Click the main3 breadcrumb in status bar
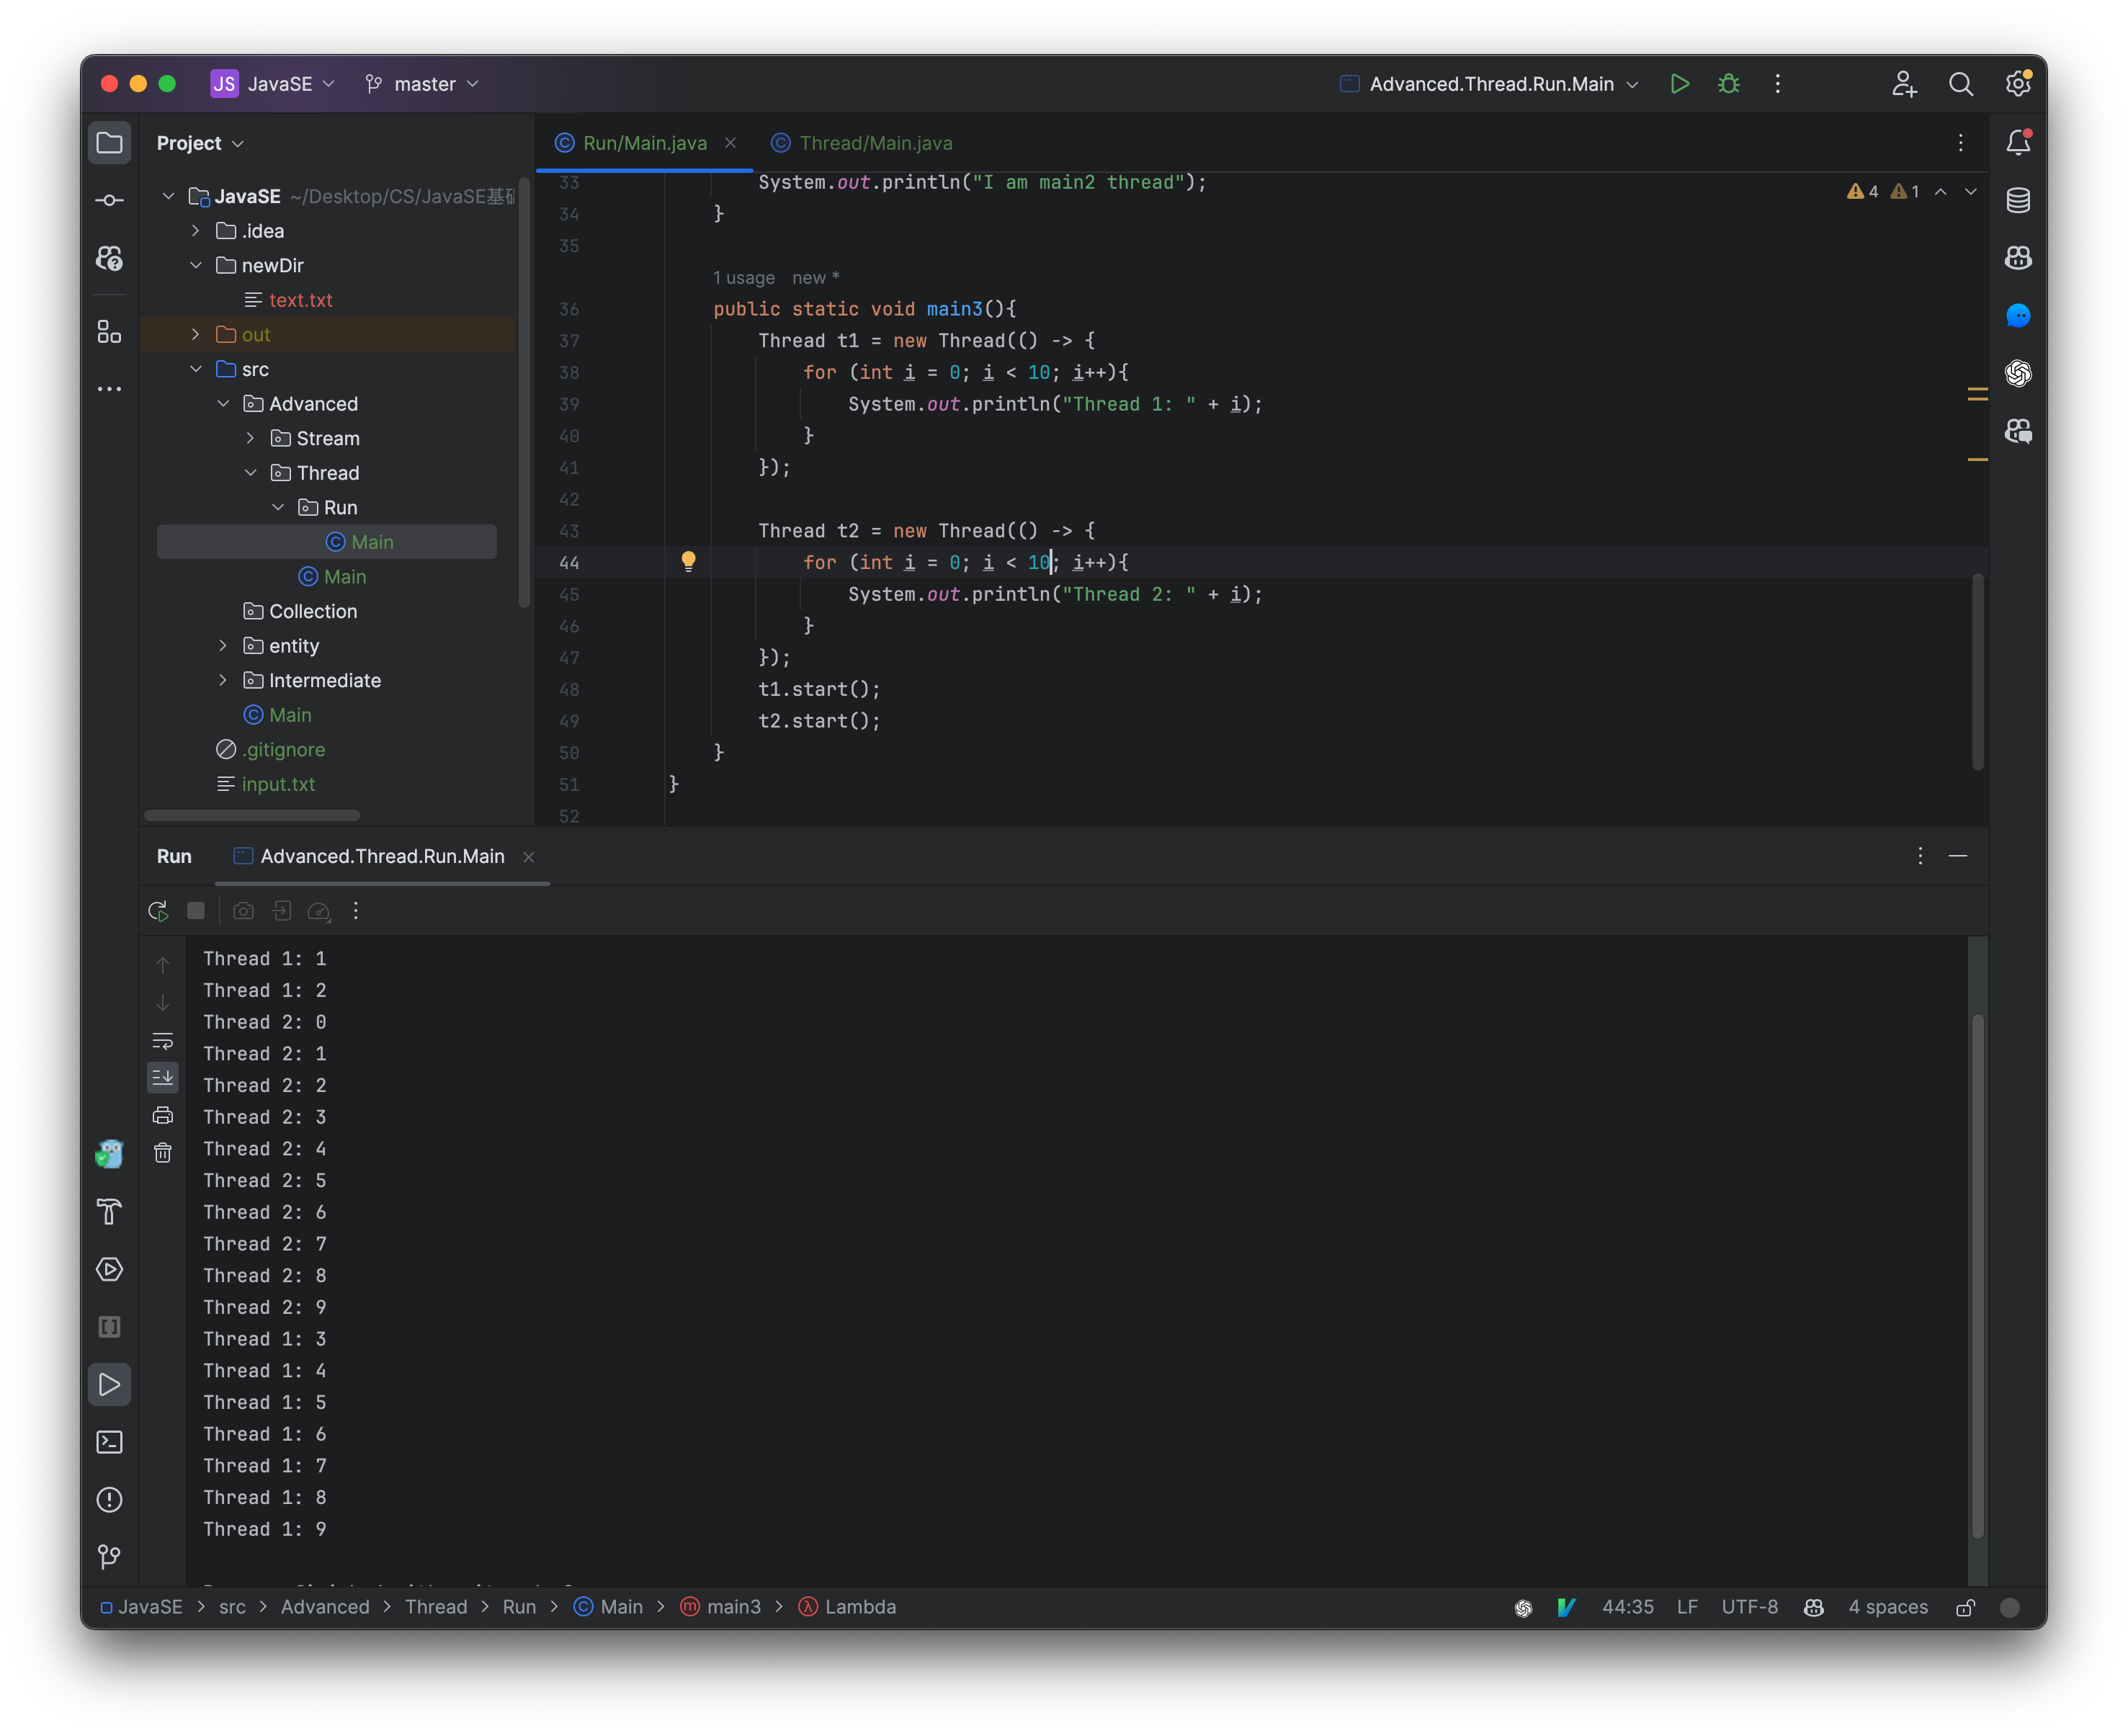2128x1736 pixels. [733, 1607]
